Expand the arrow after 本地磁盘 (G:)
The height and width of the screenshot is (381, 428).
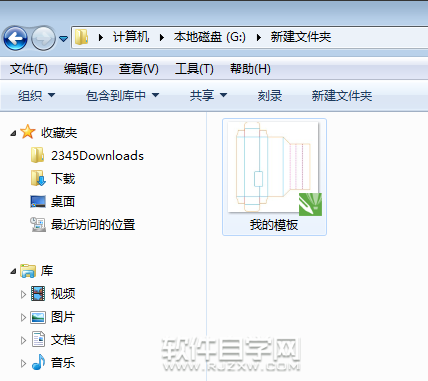pyautogui.click(x=258, y=37)
